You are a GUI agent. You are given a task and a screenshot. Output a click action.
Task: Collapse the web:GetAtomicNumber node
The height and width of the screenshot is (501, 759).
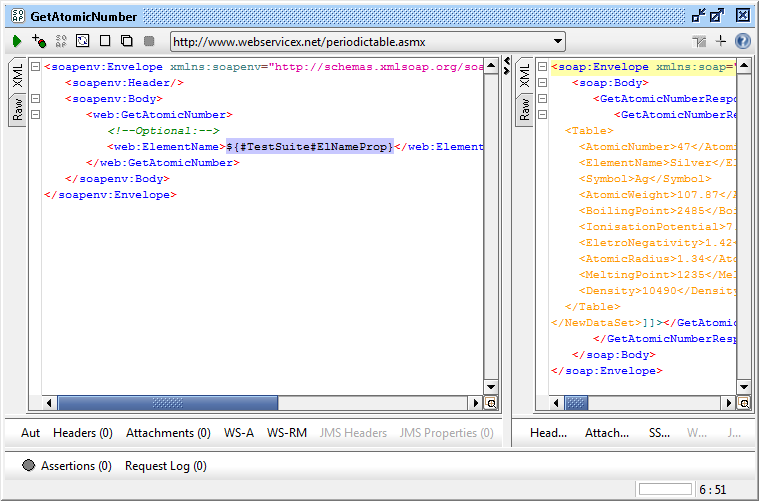coord(35,115)
